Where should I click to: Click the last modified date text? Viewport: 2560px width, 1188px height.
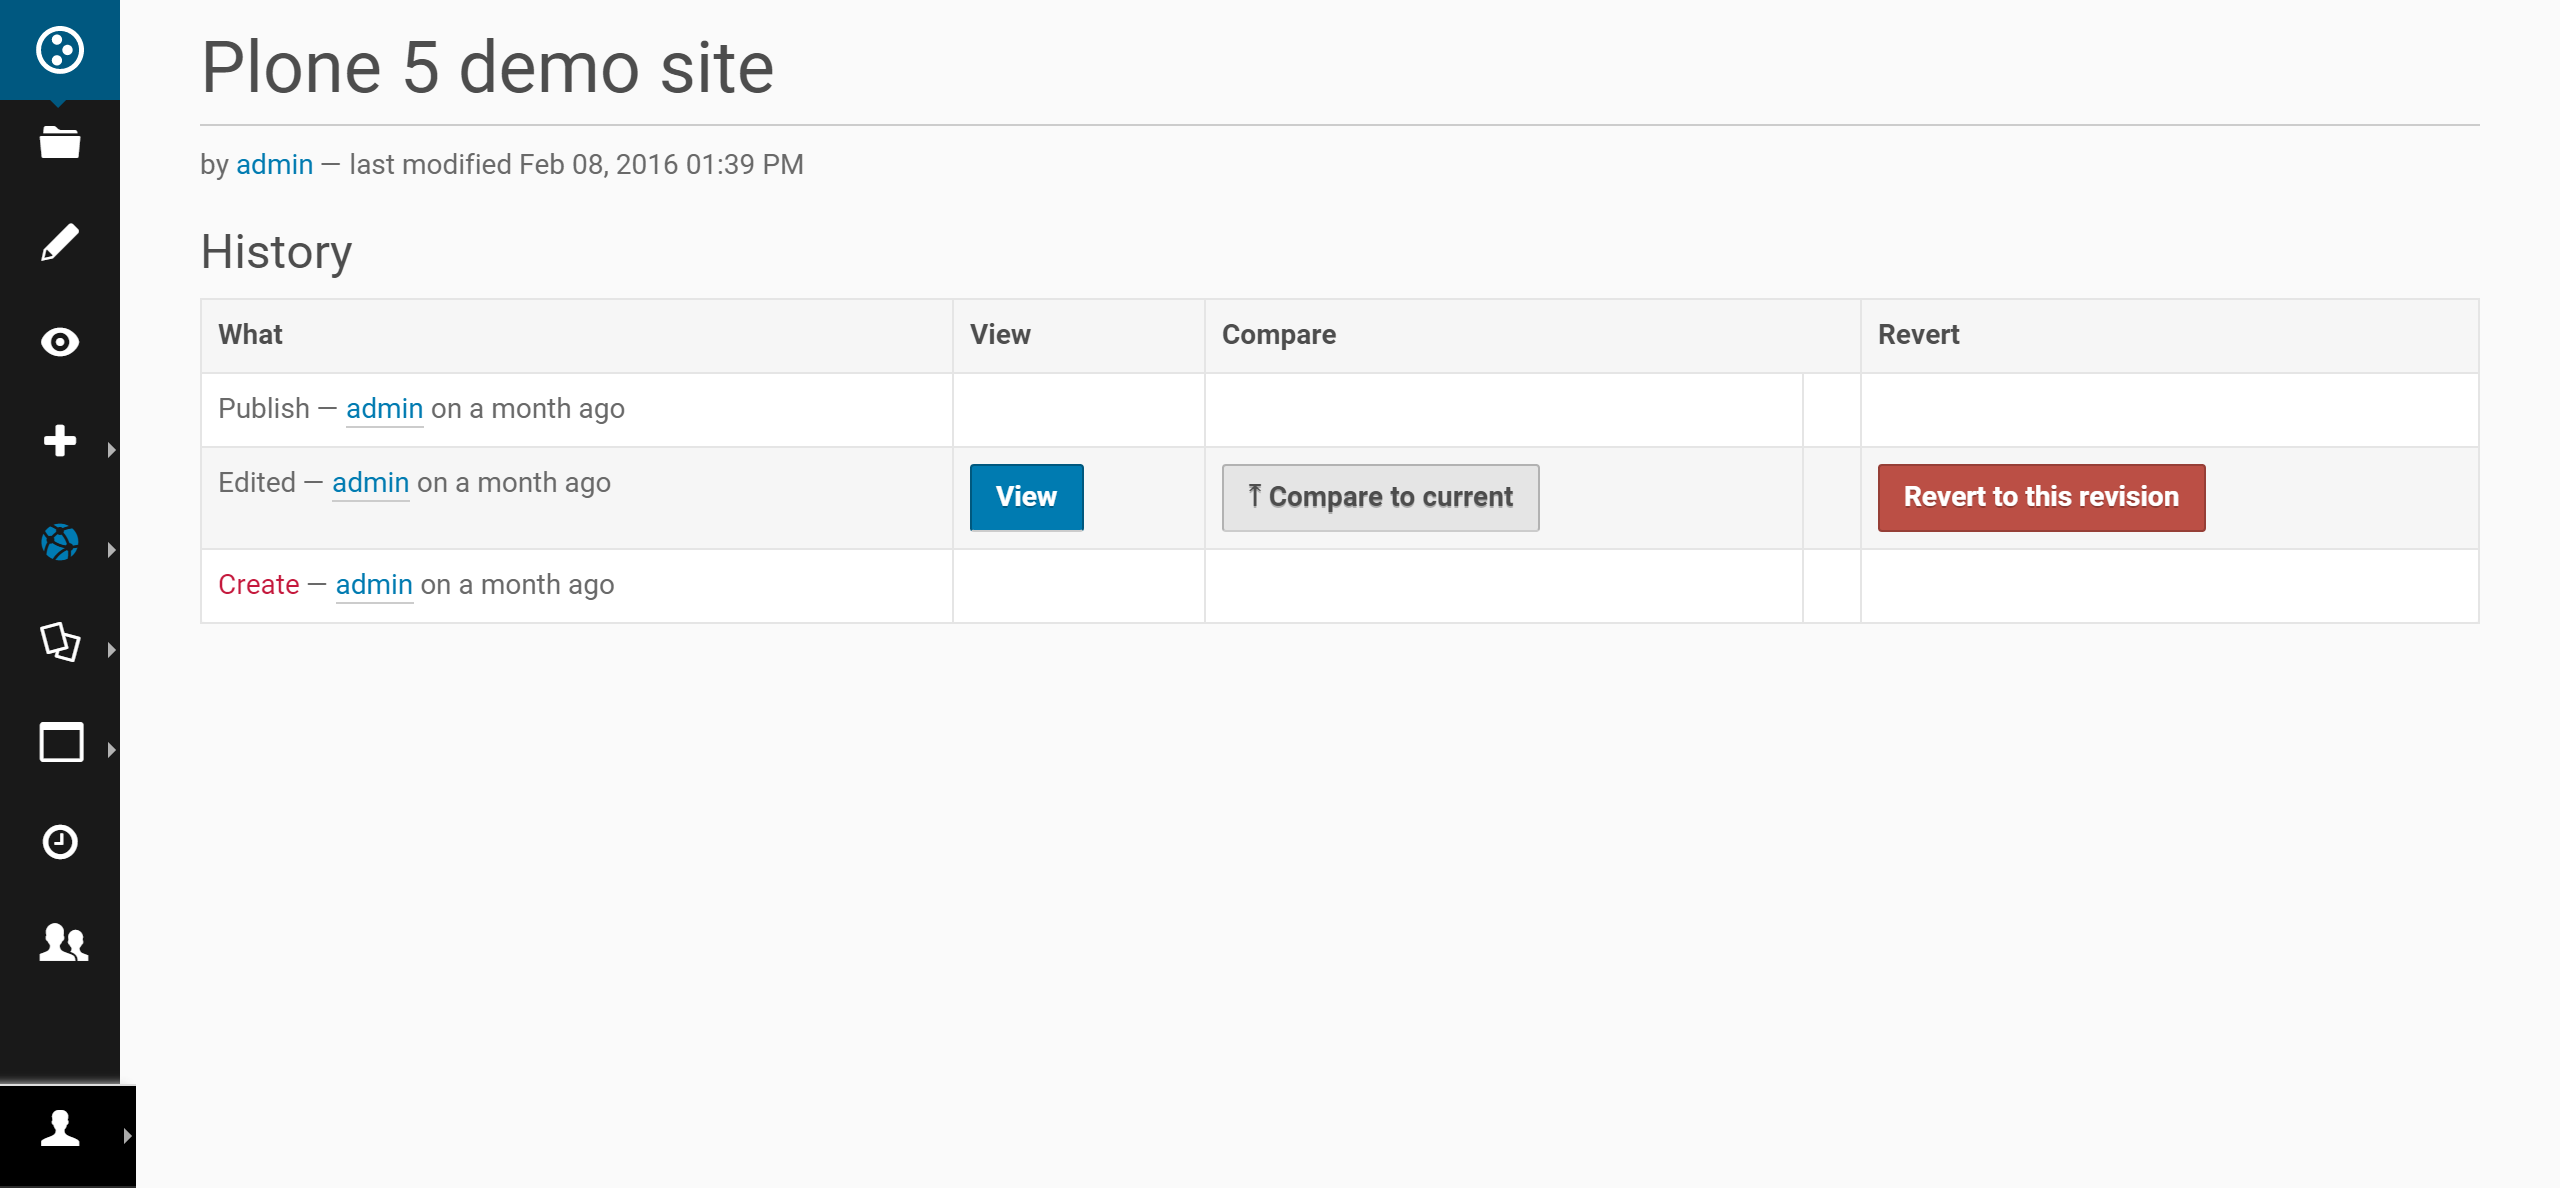click(x=576, y=164)
